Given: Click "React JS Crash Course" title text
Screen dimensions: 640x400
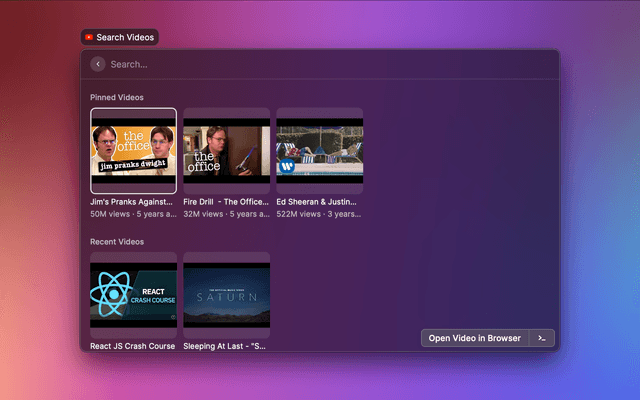Looking at the screenshot, I should 133,346.
